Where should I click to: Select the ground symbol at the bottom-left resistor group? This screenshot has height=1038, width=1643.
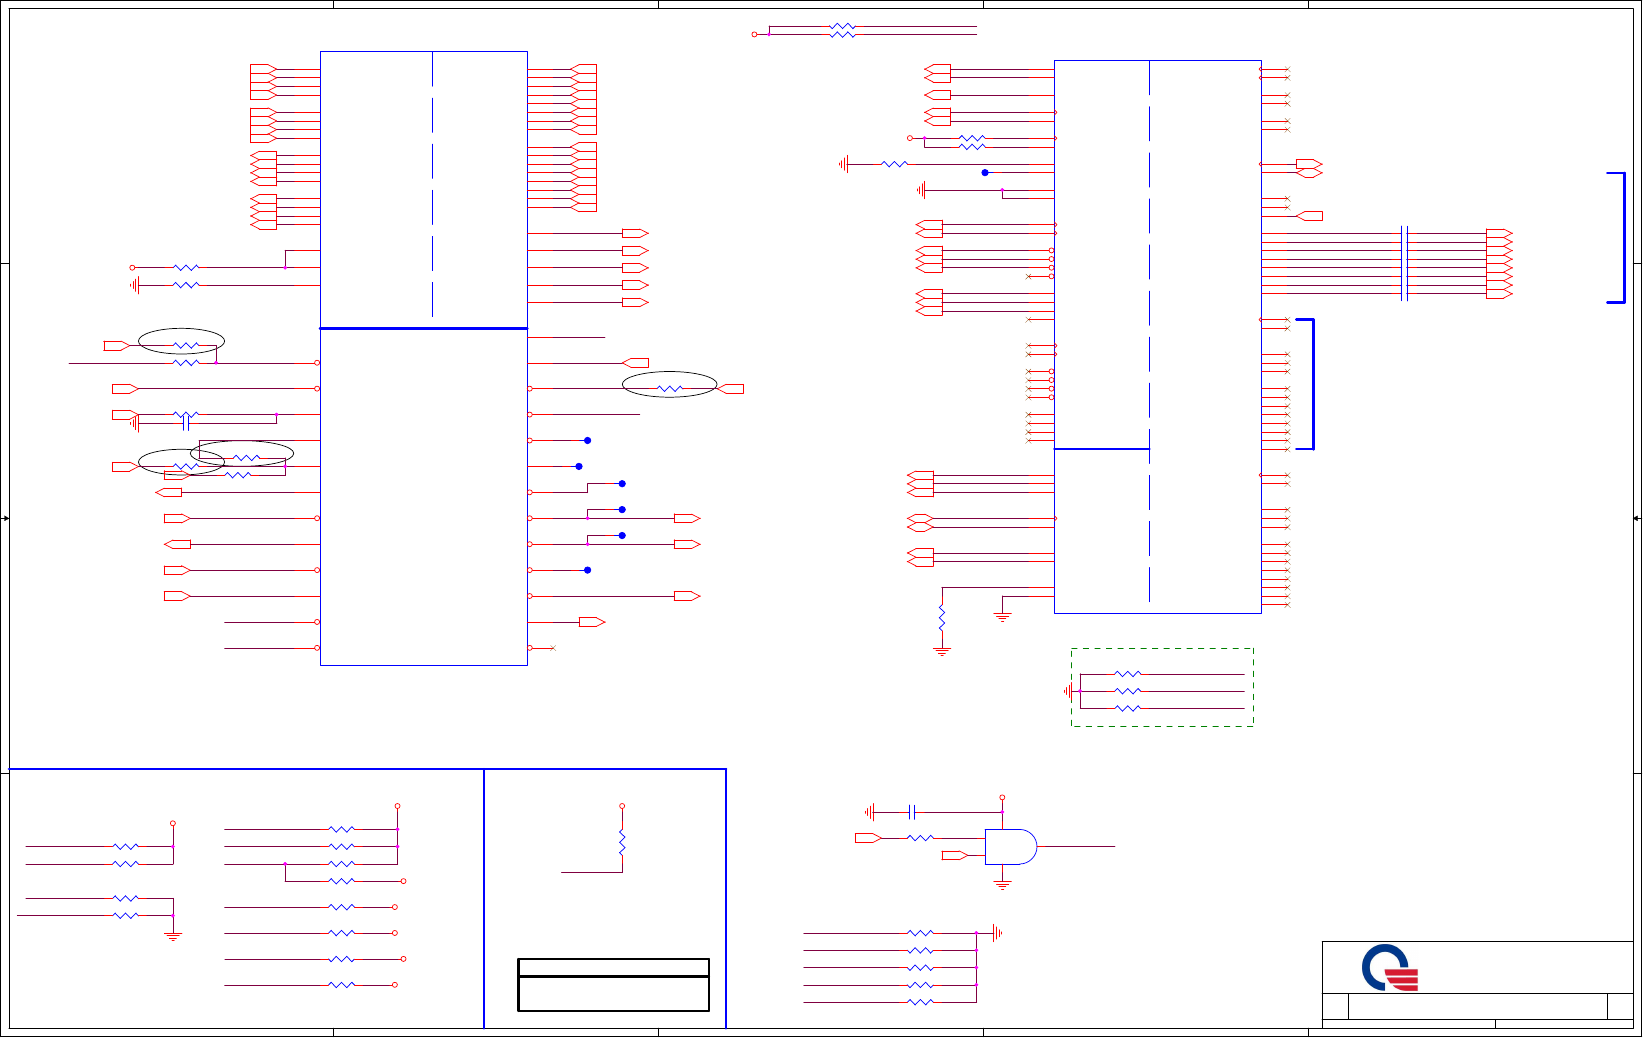click(x=173, y=937)
